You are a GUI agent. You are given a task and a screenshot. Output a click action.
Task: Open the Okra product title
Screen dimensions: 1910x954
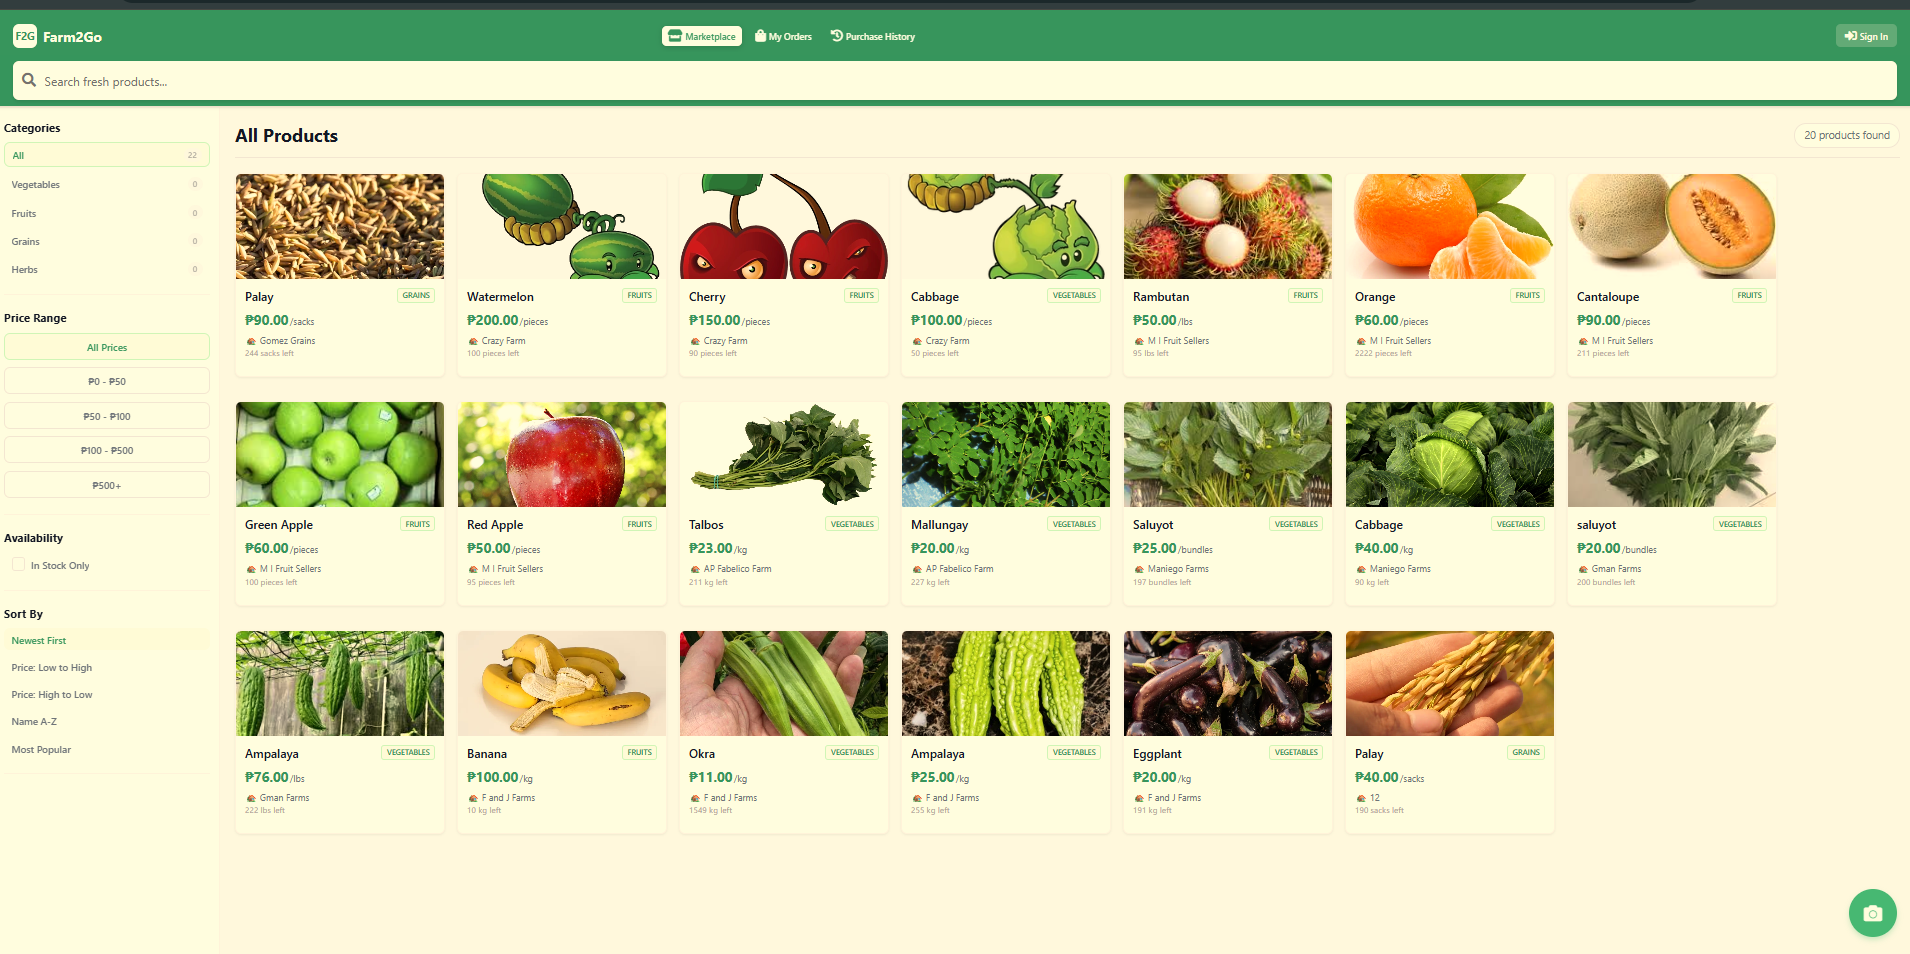pyautogui.click(x=702, y=754)
